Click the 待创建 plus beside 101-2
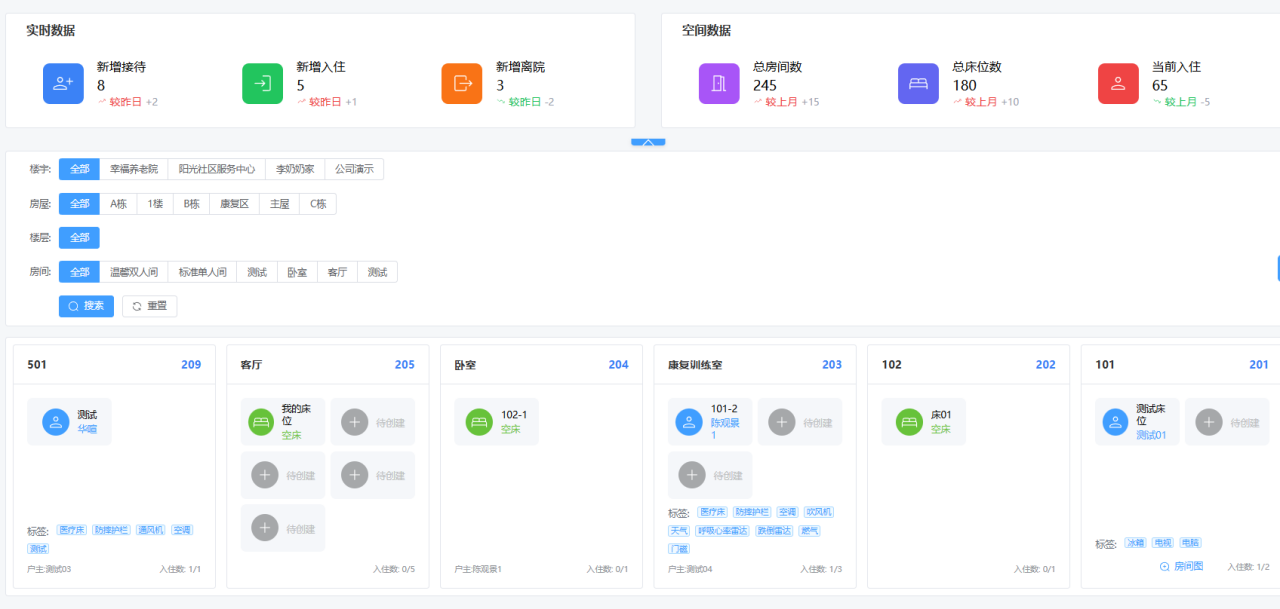This screenshot has height=609, width=1280. 782,422
